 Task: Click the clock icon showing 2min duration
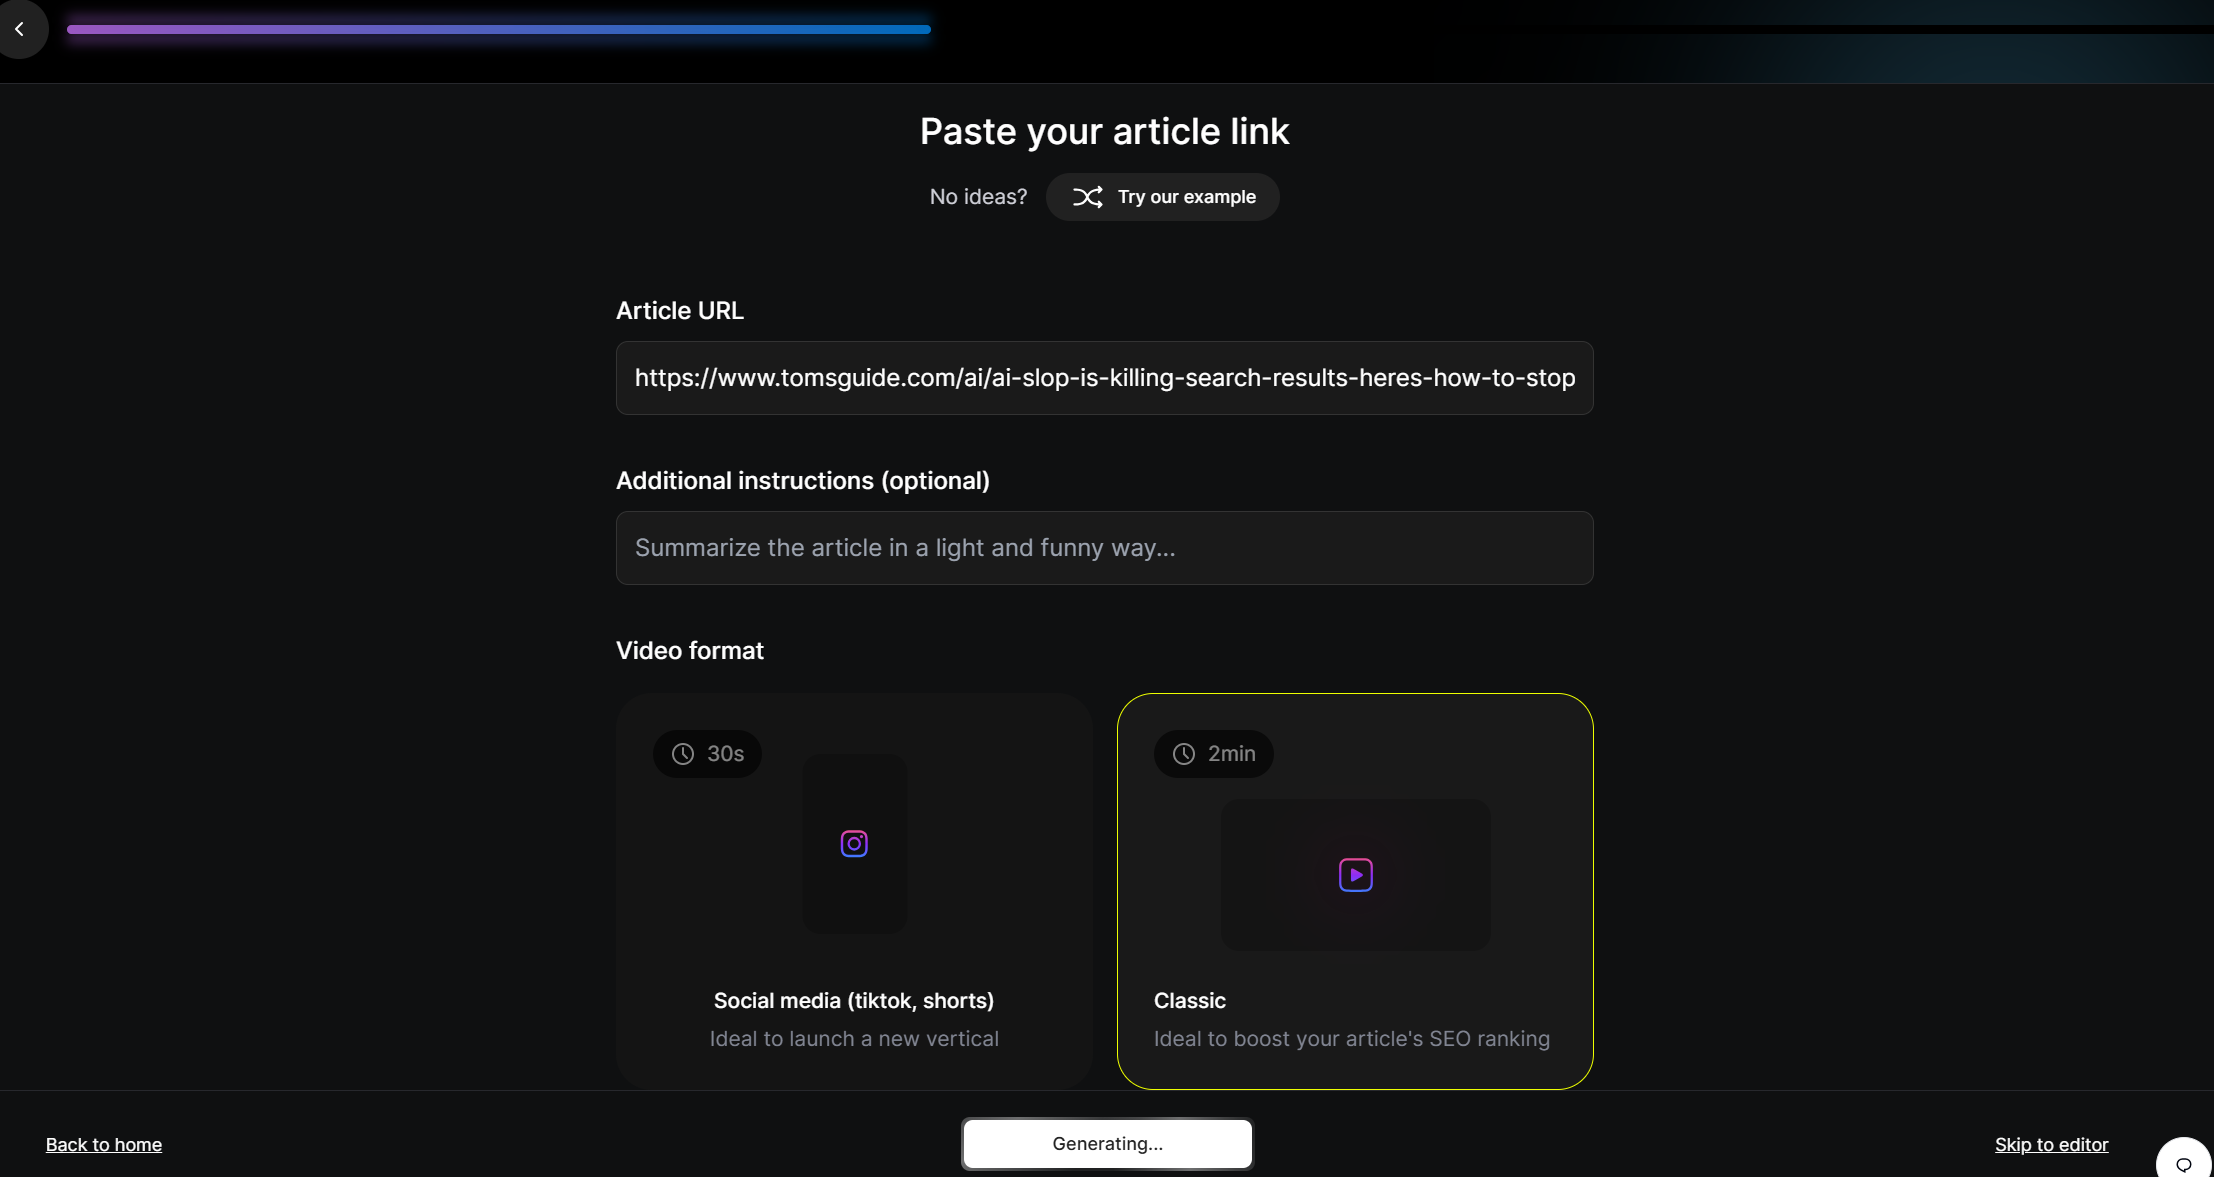[1183, 754]
